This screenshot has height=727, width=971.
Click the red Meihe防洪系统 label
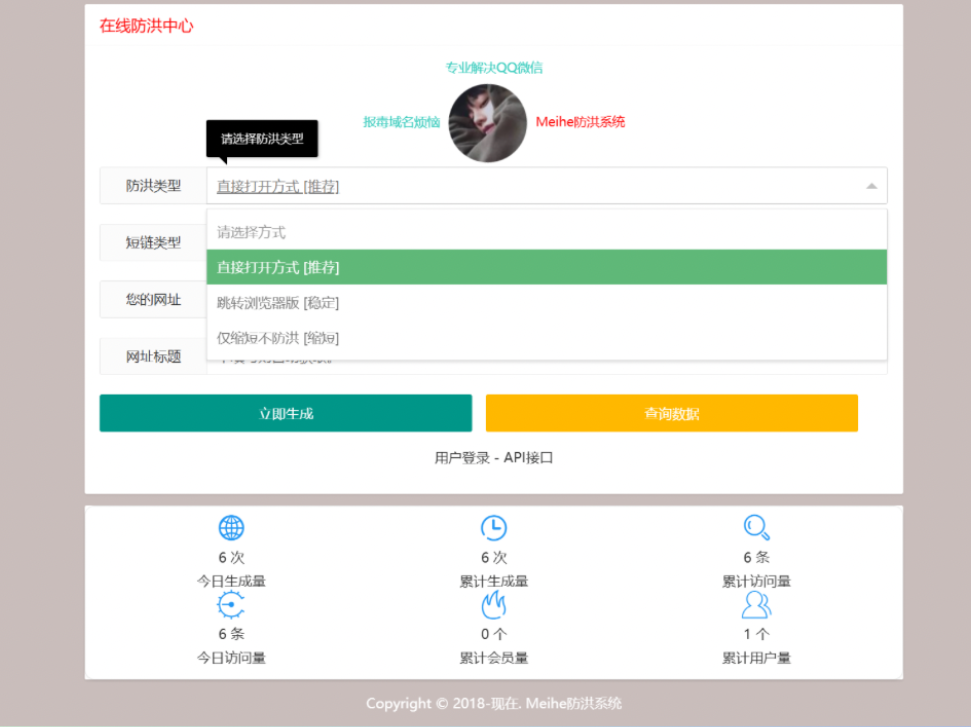(580, 122)
